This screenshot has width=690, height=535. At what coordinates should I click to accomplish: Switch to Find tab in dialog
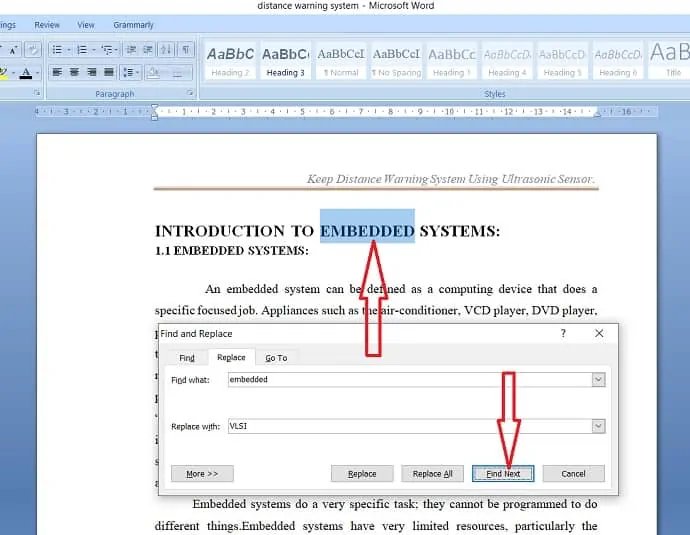click(x=187, y=358)
